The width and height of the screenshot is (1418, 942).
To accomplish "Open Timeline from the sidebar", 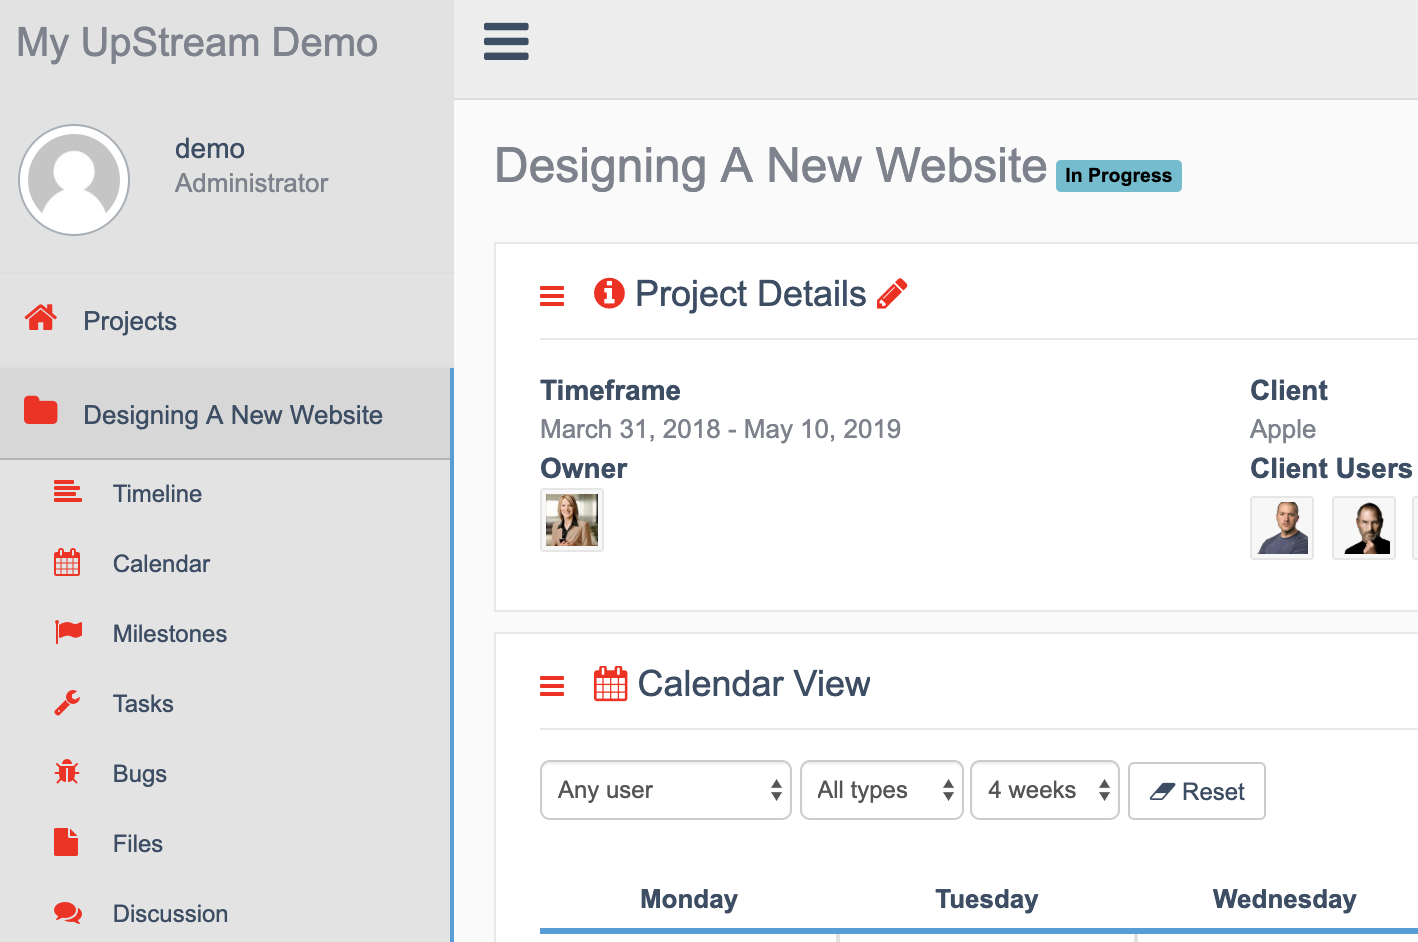I will click(157, 494).
